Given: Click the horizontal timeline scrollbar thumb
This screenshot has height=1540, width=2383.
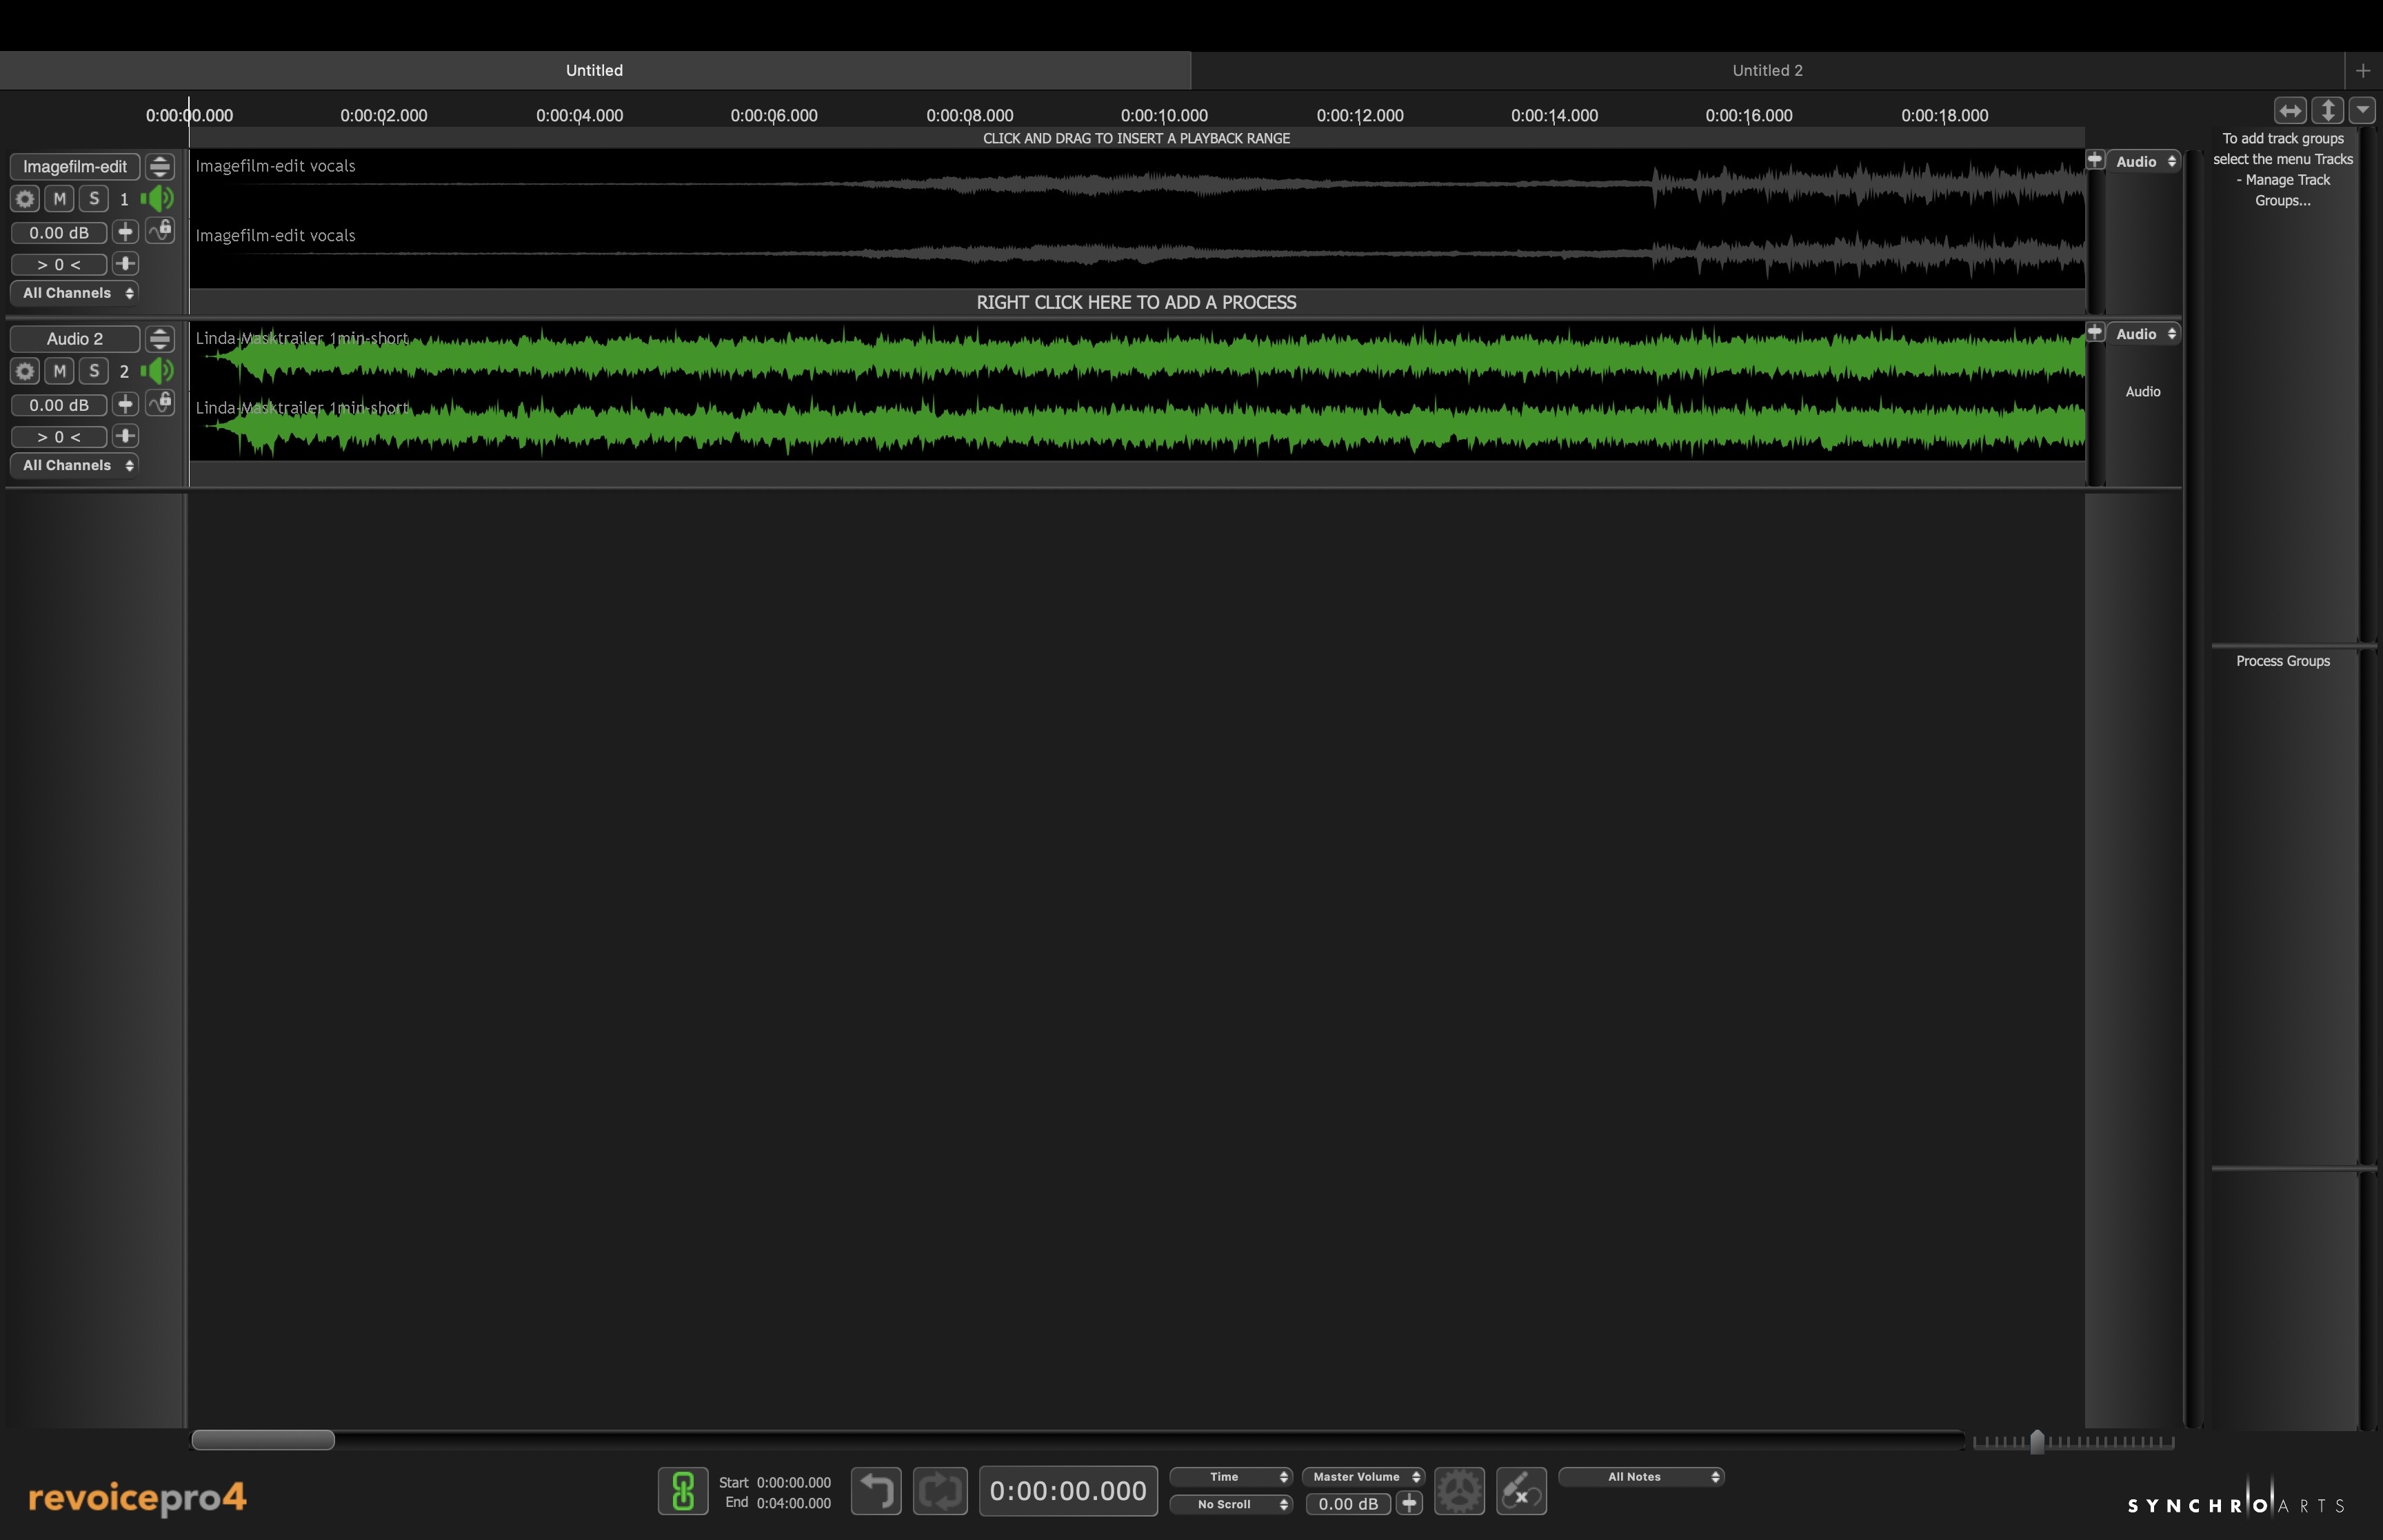Looking at the screenshot, I should [263, 1440].
